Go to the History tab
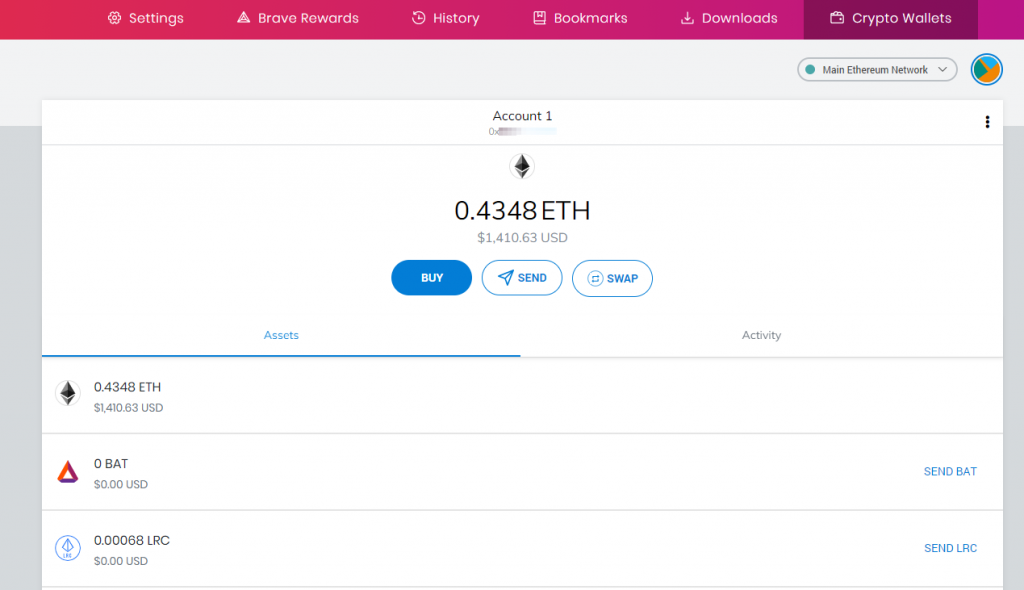The height and width of the screenshot is (590, 1024). 446,18
